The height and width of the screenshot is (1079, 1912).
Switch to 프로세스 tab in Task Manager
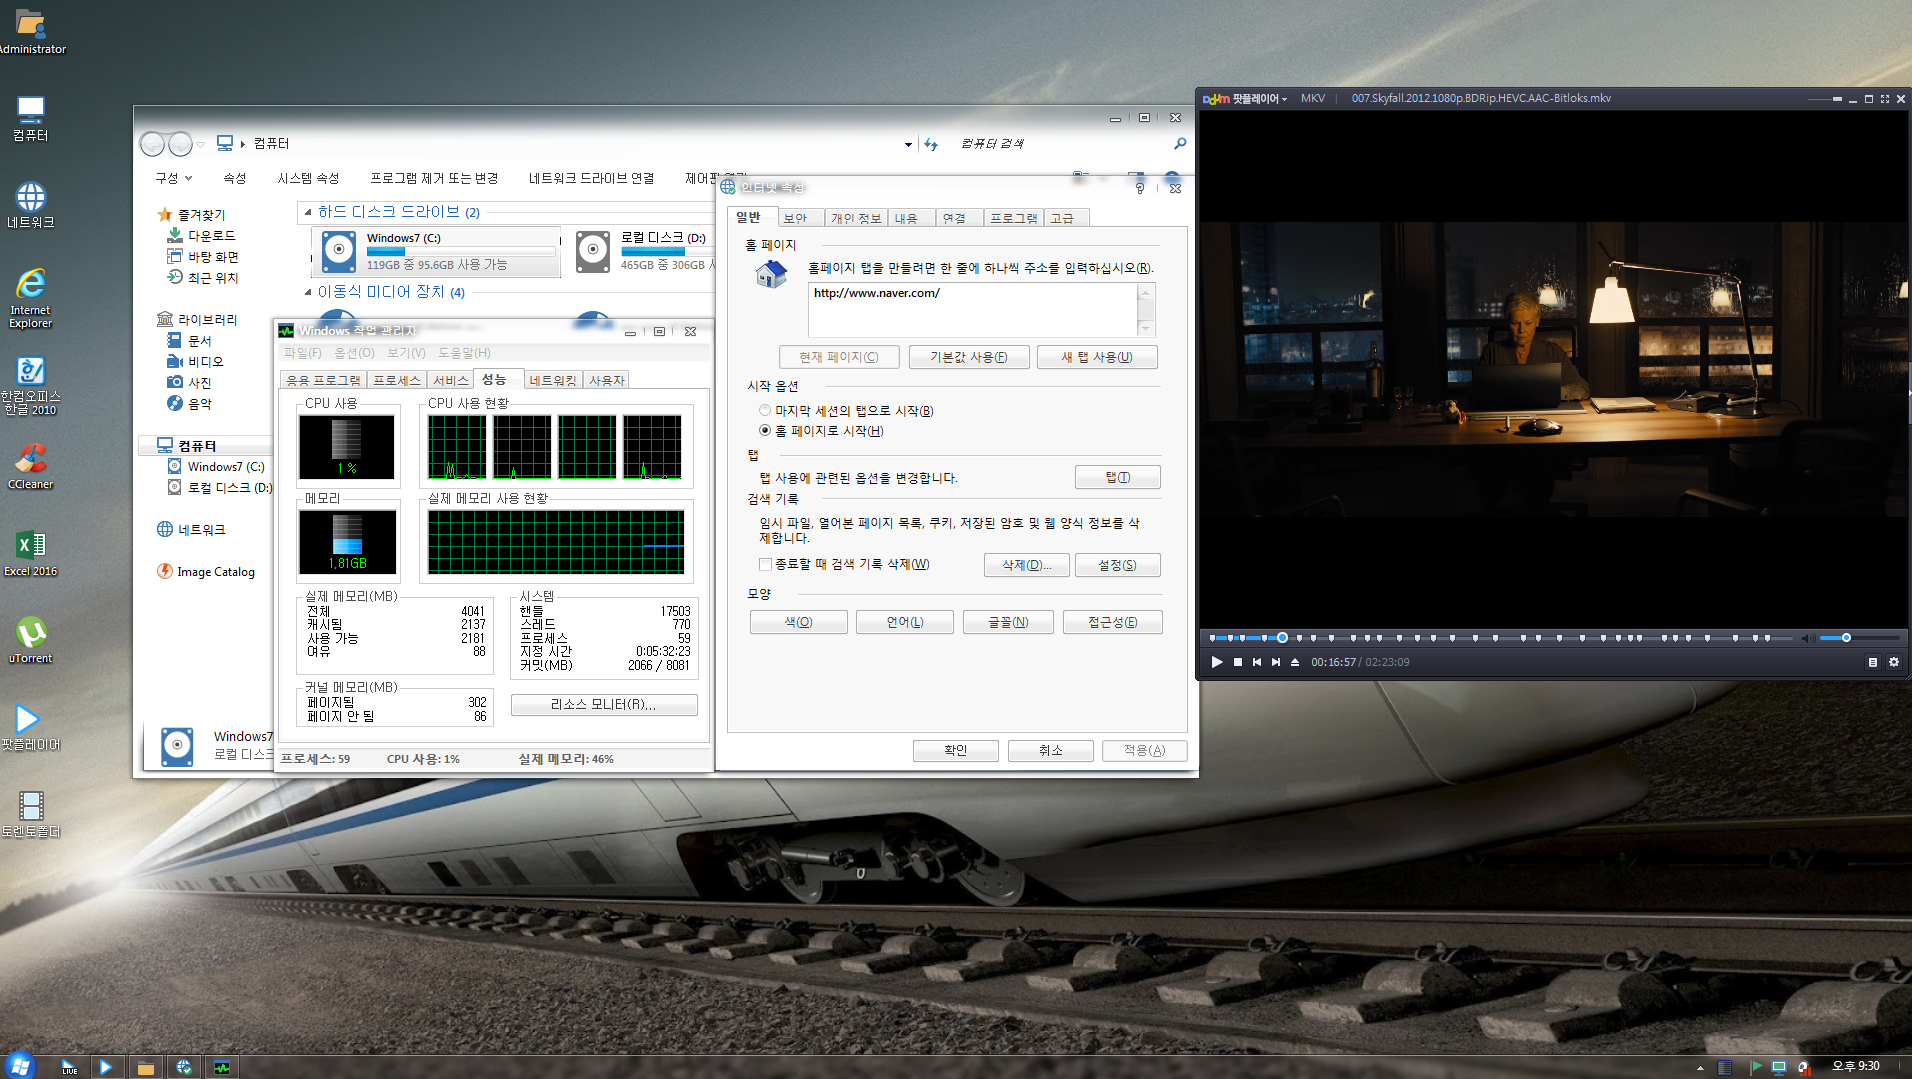(x=397, y=381)
